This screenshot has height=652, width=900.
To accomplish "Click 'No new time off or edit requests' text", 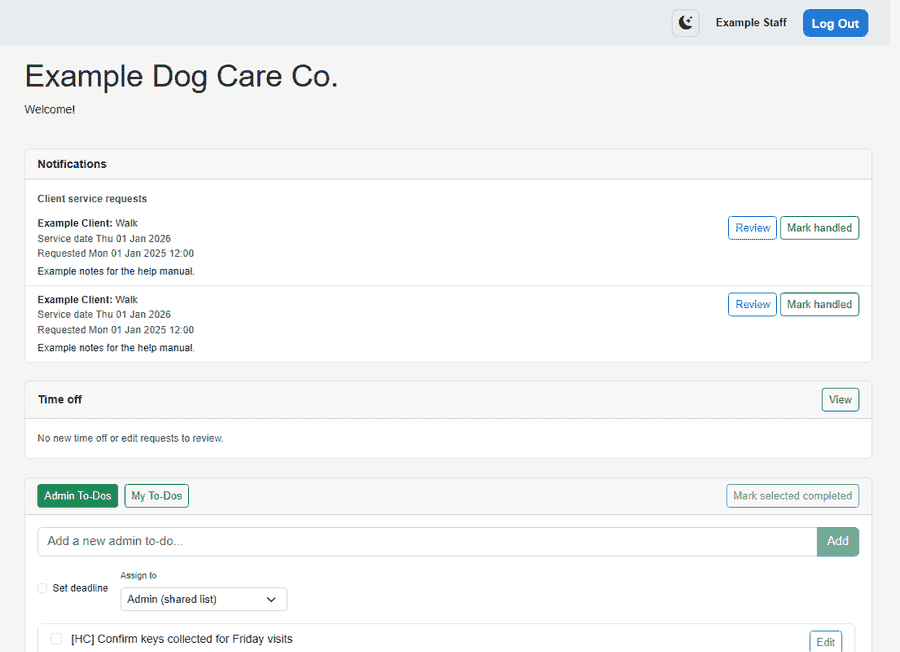I will point(130,438).
